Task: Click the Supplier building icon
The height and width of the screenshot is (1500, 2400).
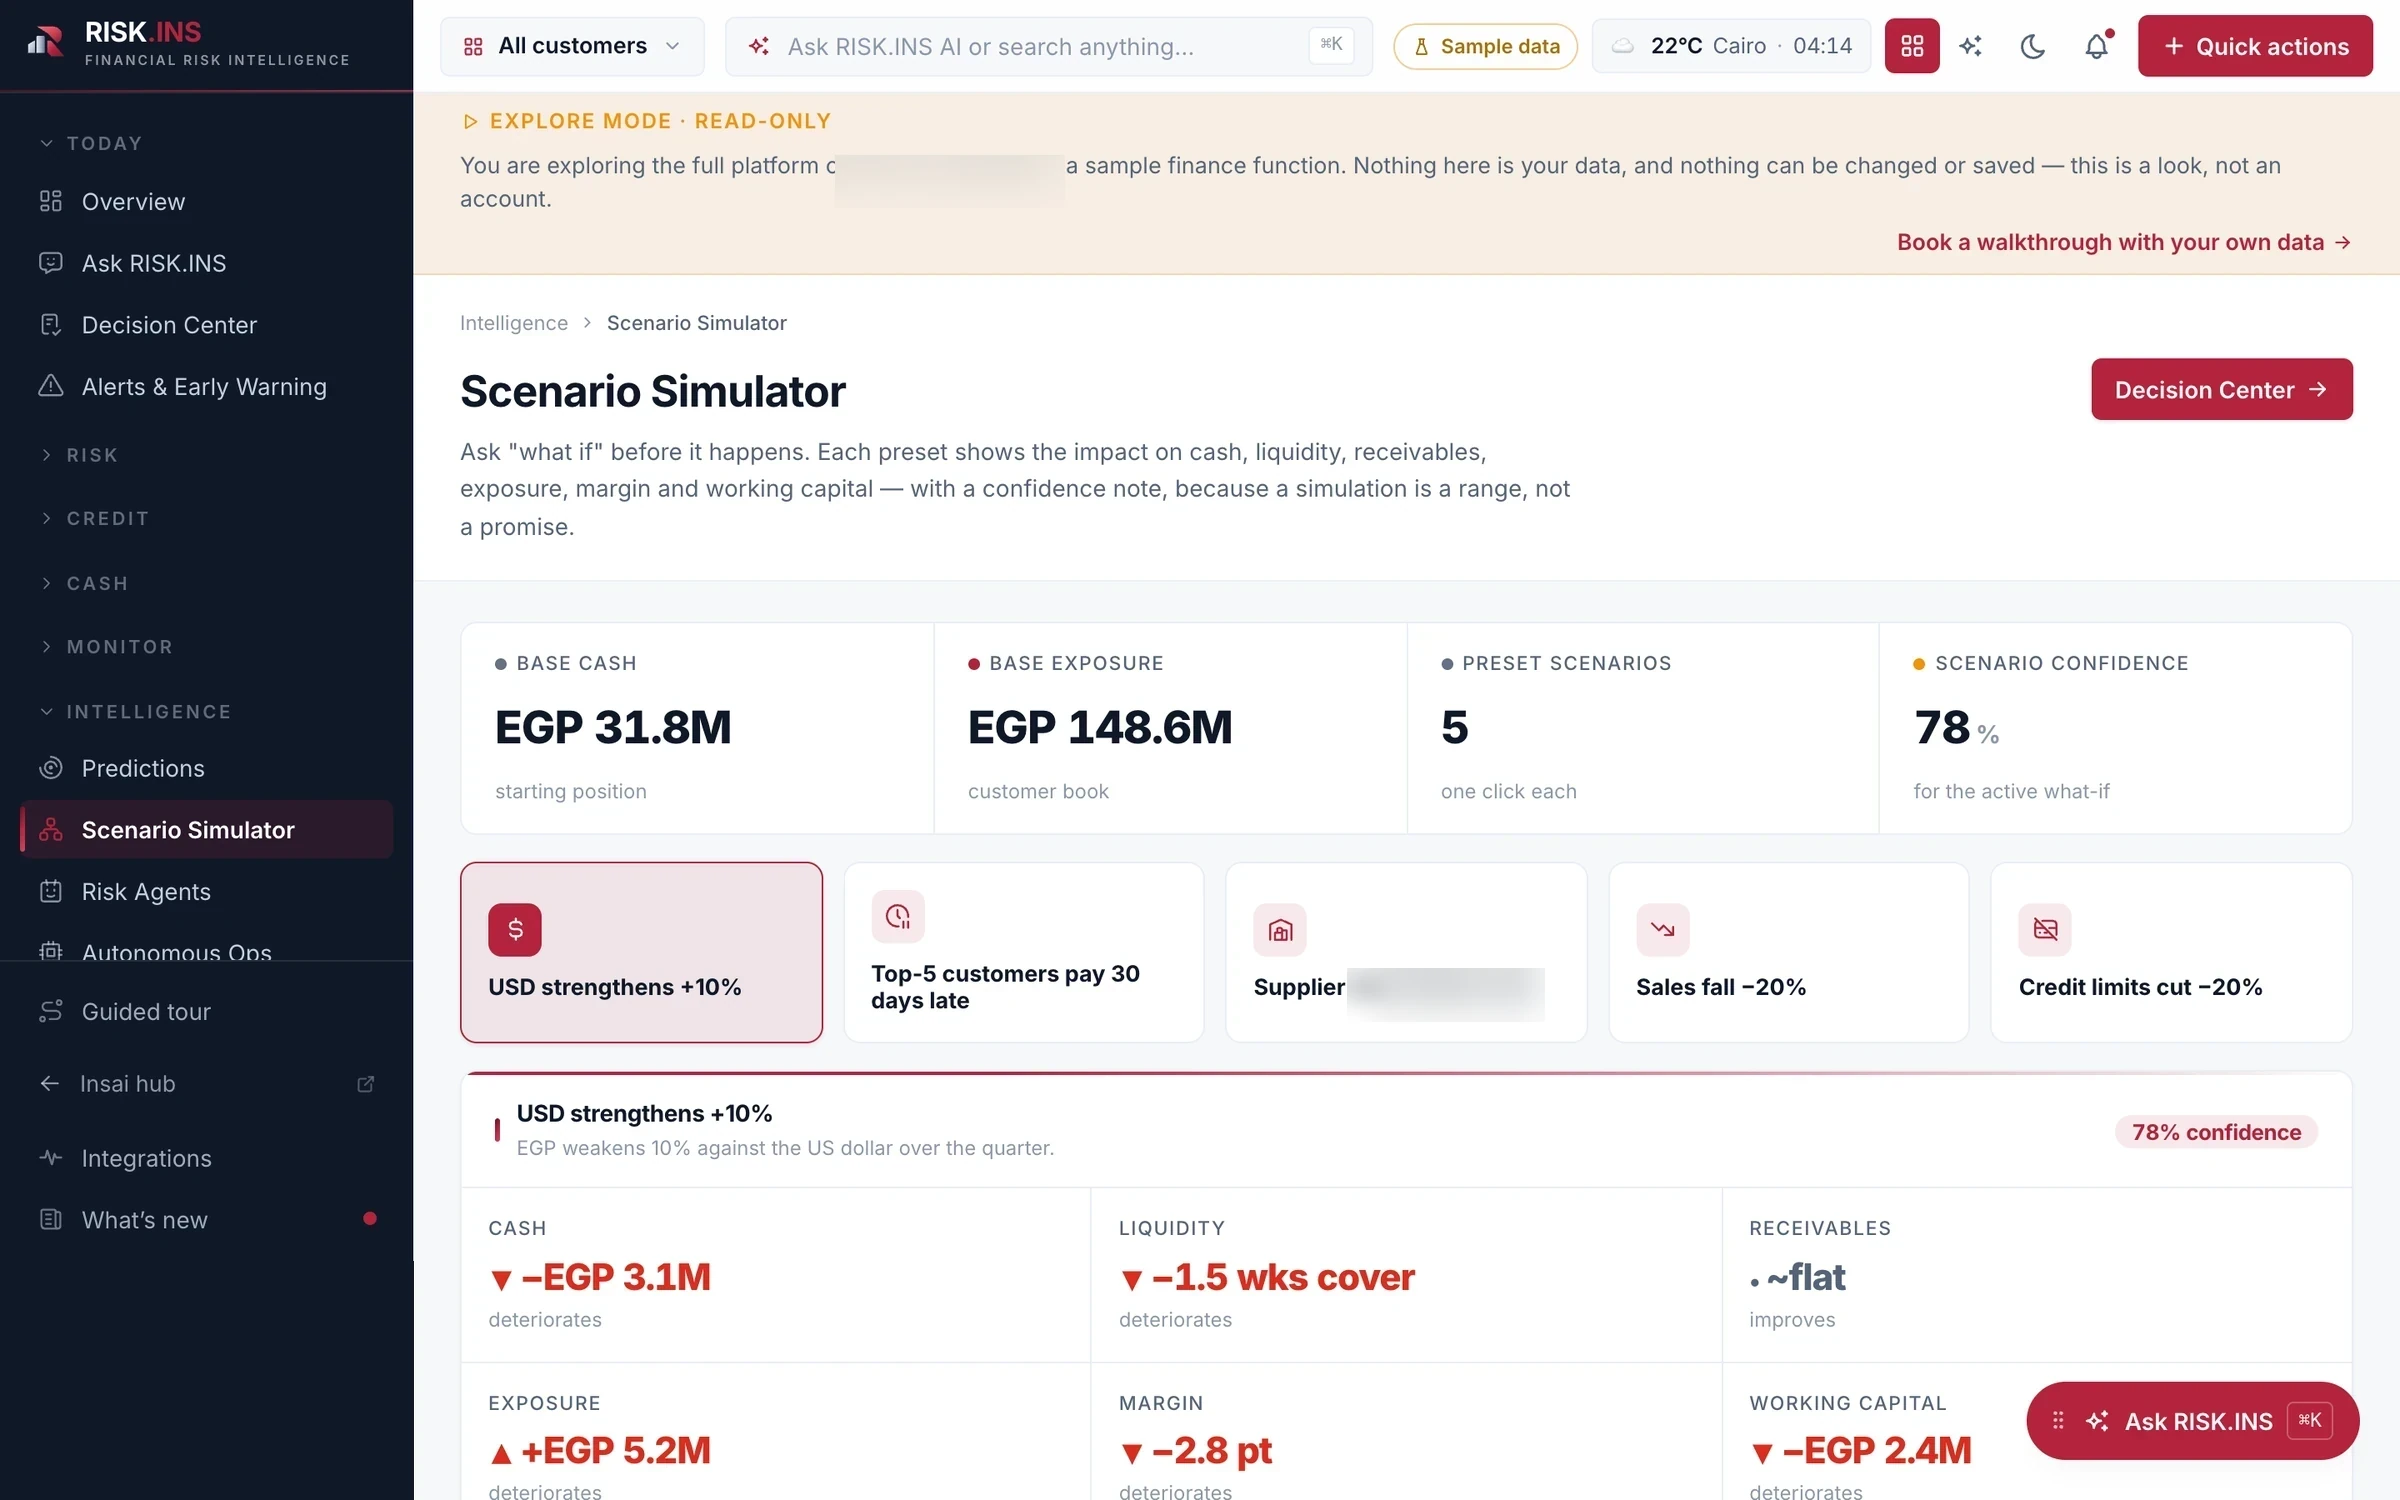Action: [1280, 930]
